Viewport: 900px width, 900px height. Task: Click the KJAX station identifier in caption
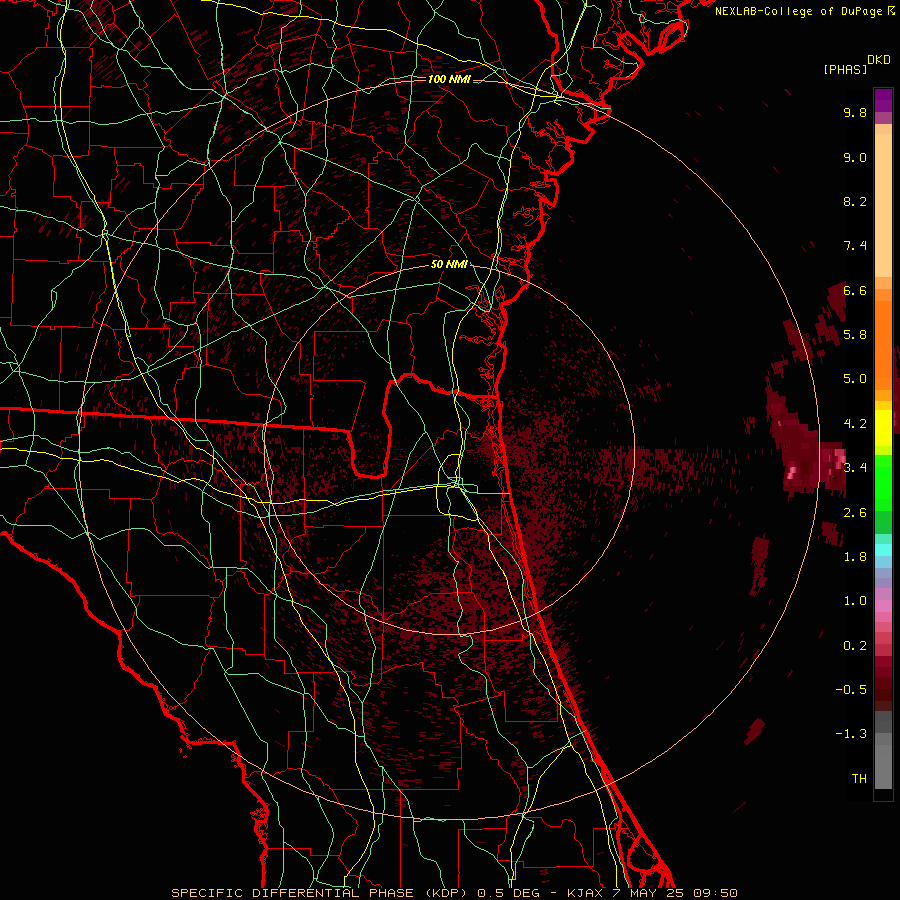coord(587,893)
